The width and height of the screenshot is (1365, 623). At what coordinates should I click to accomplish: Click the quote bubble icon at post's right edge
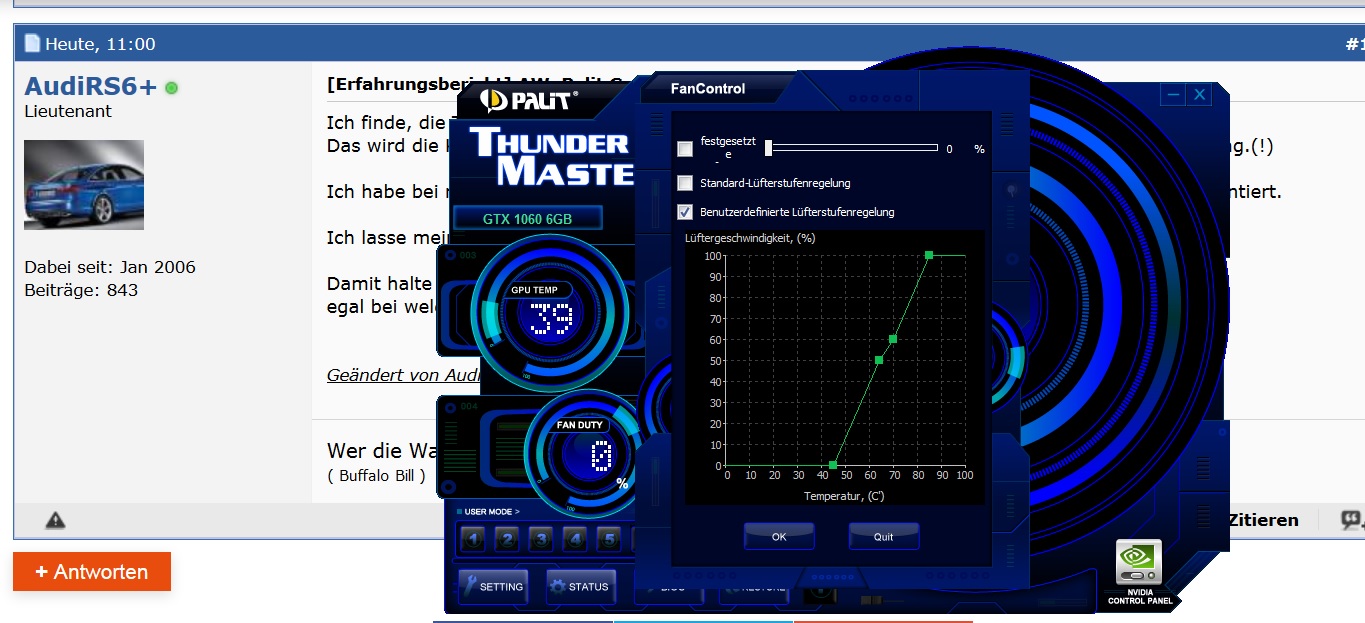[x=1352, y=520]
